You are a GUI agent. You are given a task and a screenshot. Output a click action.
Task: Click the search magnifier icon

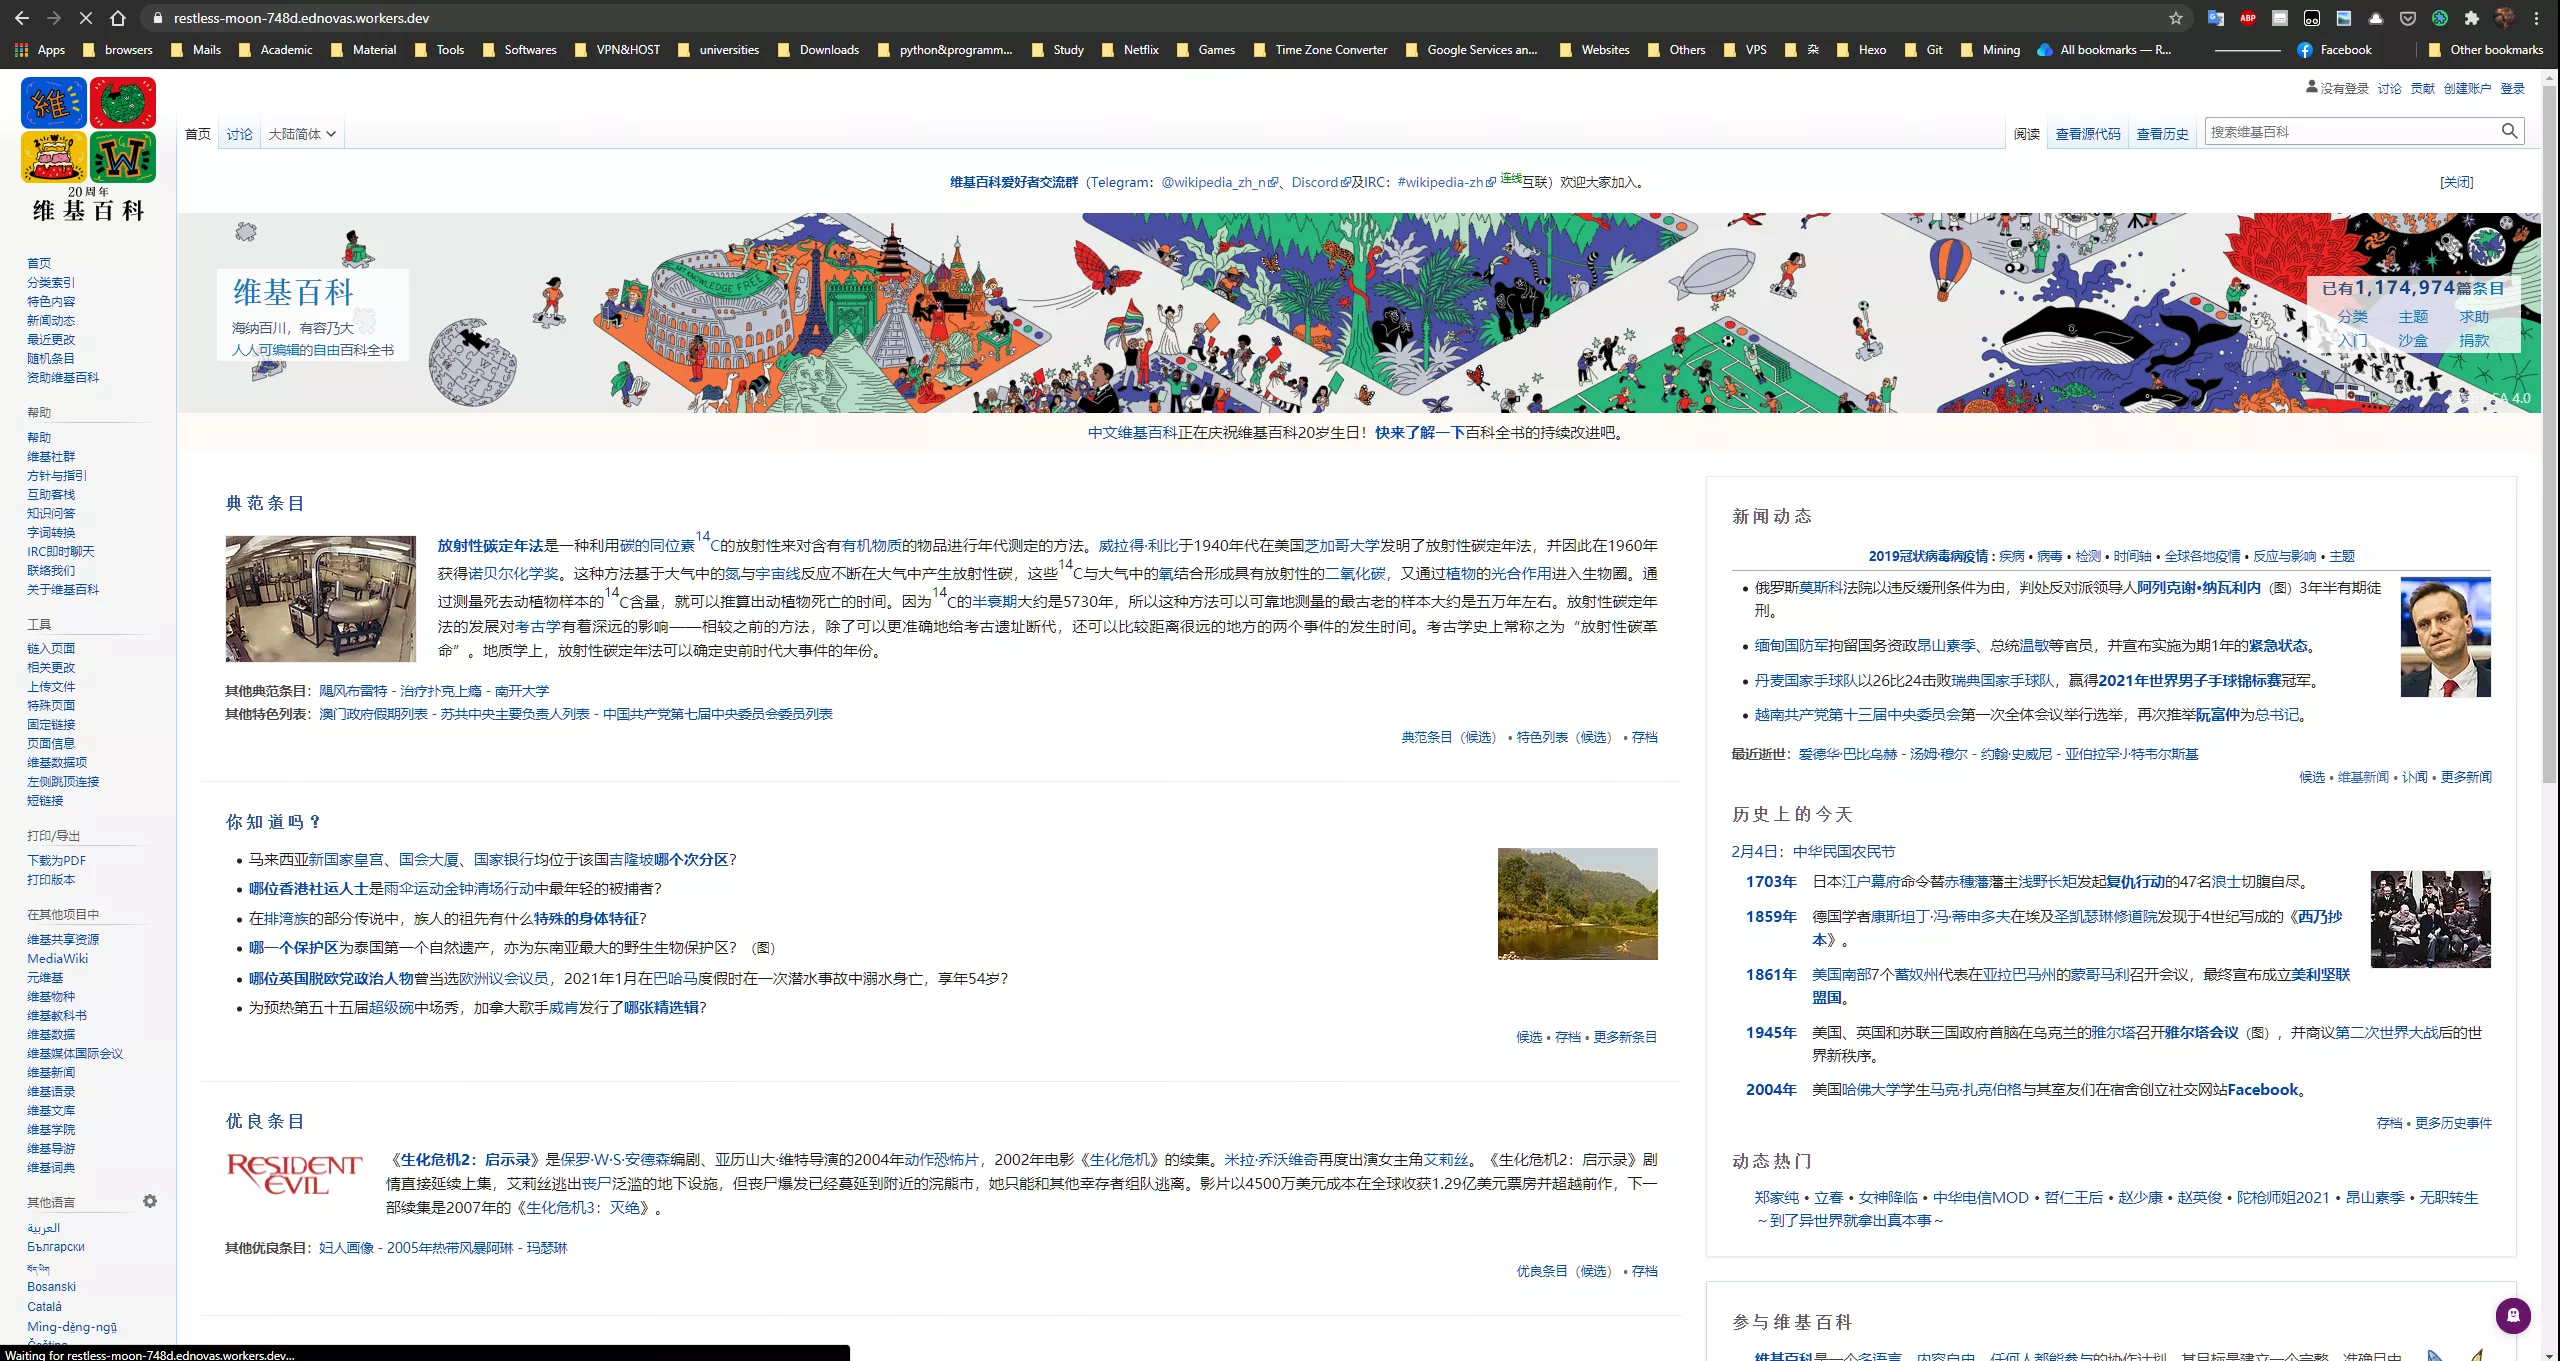click(x=2509, y=131)
